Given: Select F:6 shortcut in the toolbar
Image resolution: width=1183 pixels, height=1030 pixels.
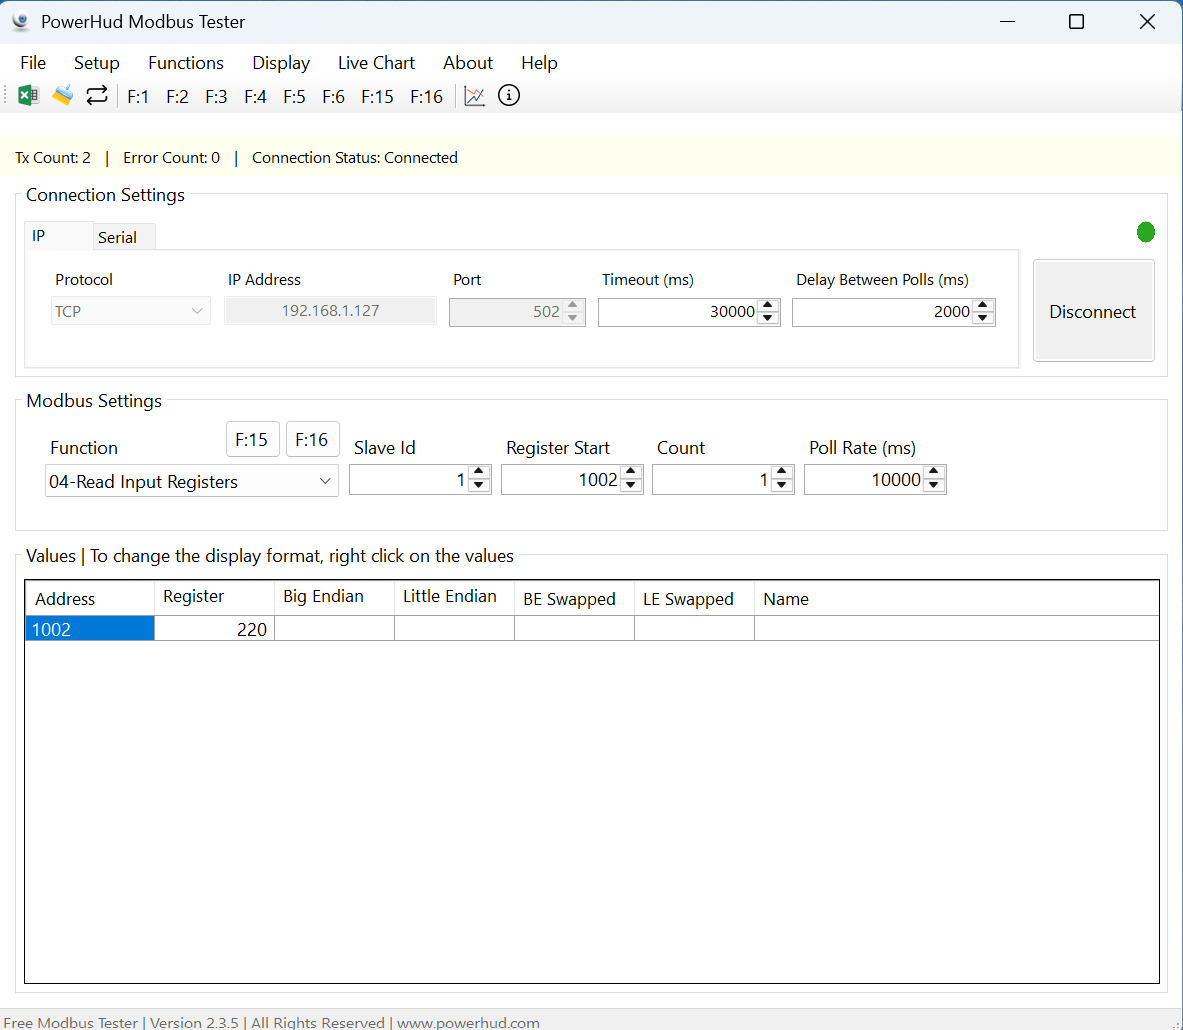Looking at the screenshot, I should click(333, 97).
